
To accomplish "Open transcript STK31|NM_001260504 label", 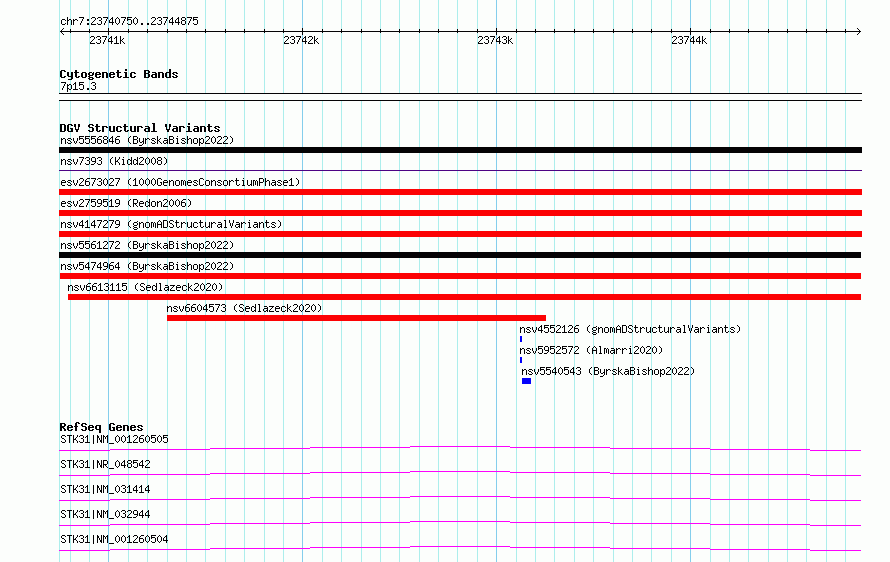I will [x=114, y=539].
